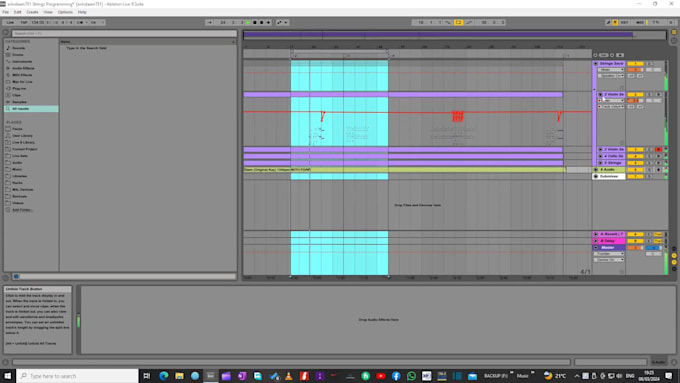The width and height of the screenshot is (680, 383).
Task: Unfold the A Reverb return track
Action: 596,234
